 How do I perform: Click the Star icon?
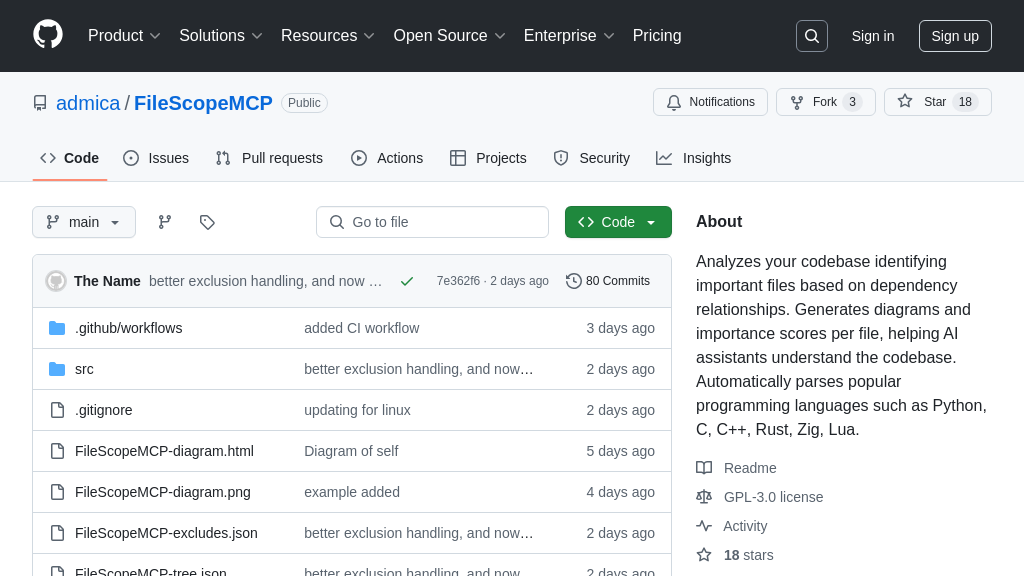coord(904,101)
